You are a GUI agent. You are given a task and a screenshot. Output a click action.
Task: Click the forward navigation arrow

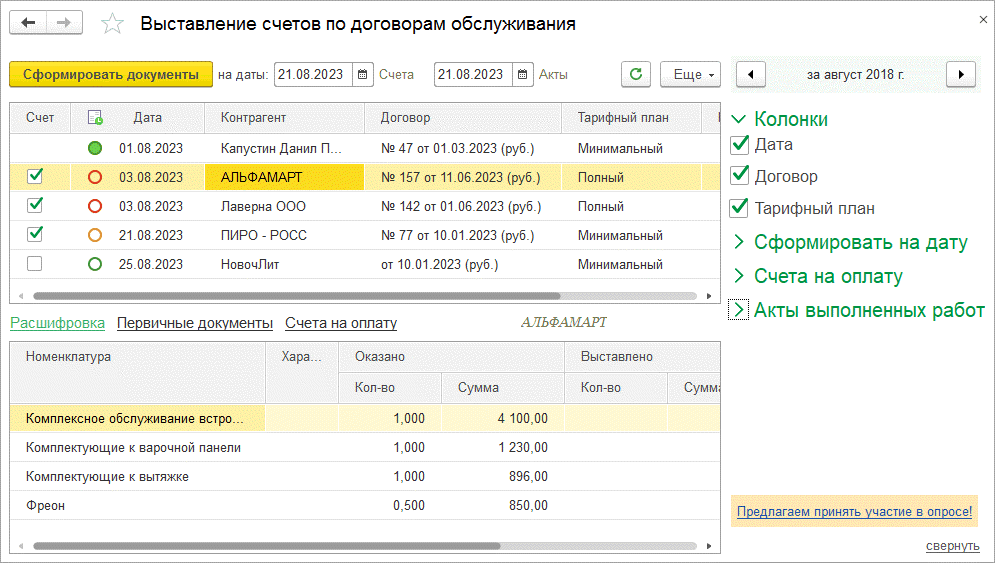tap(65, 23)
